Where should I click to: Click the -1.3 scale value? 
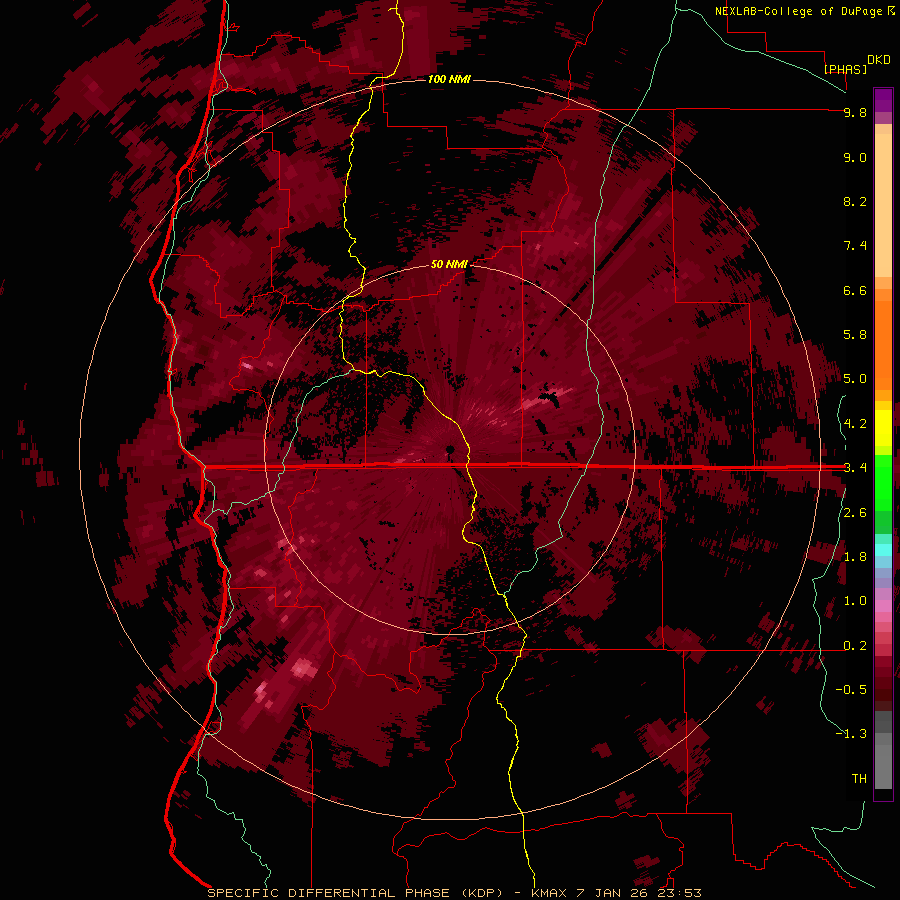851,734
